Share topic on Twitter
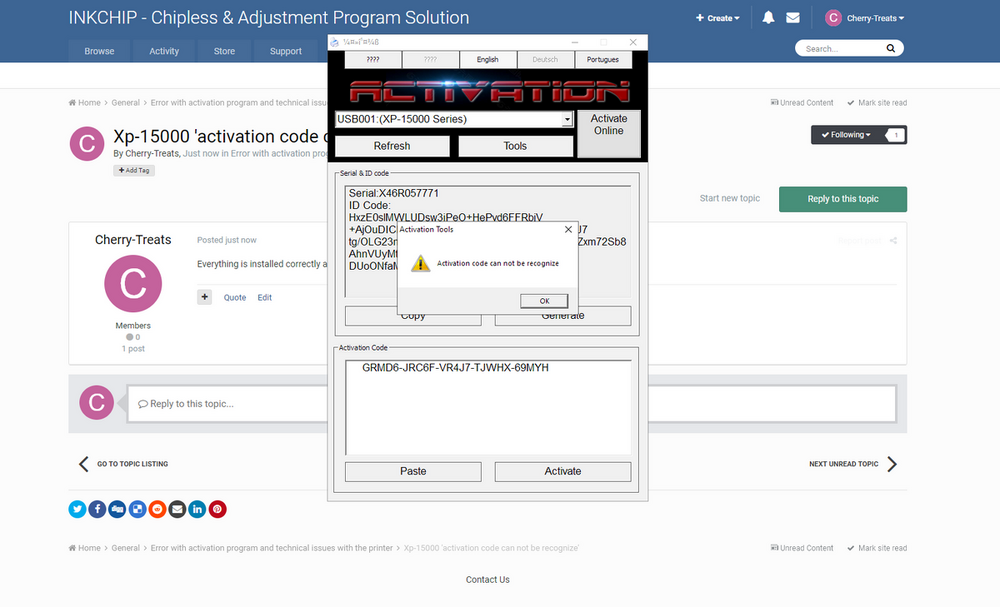1000x607 pixels. click(x=77, y=509)
